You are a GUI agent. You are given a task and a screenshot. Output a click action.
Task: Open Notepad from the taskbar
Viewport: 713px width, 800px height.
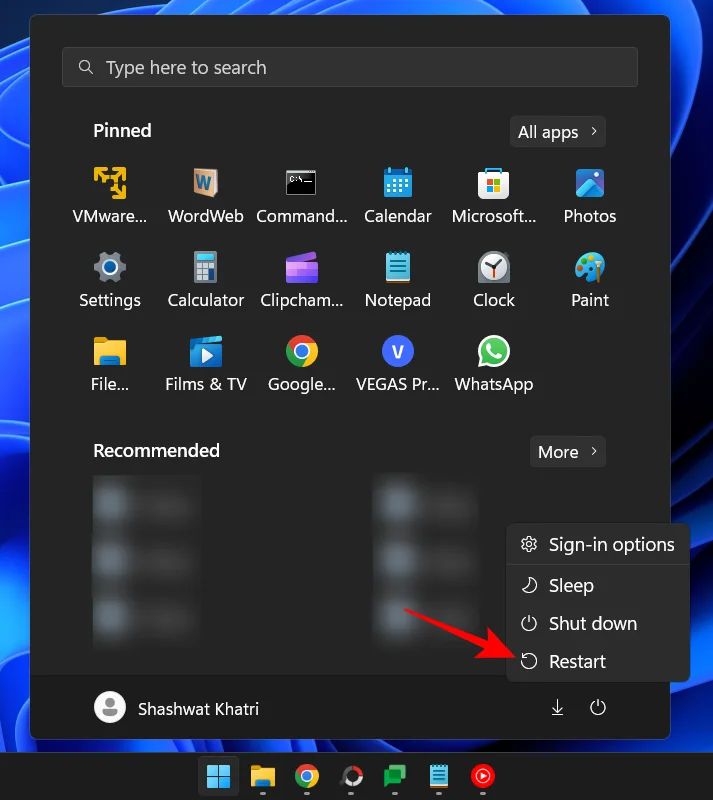pos(439,776)
